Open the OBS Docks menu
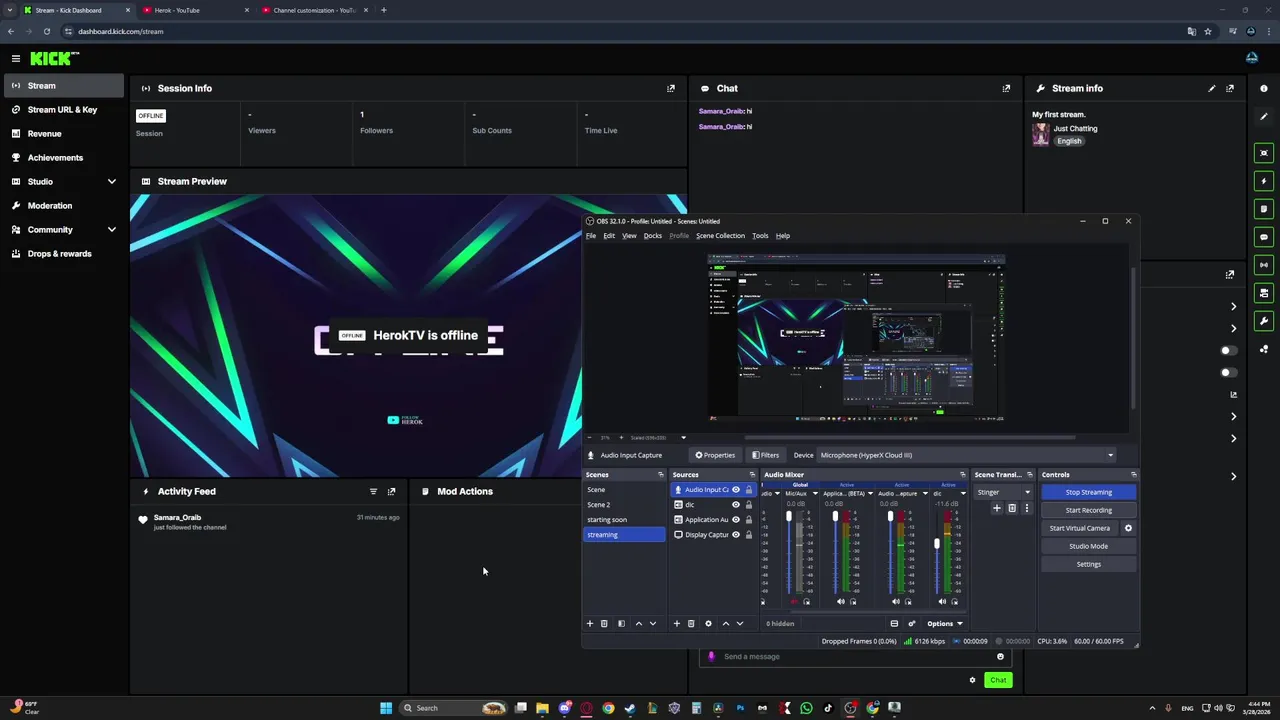The width and height of the screenshot is (1280, 720). click(x=653, y=236)
